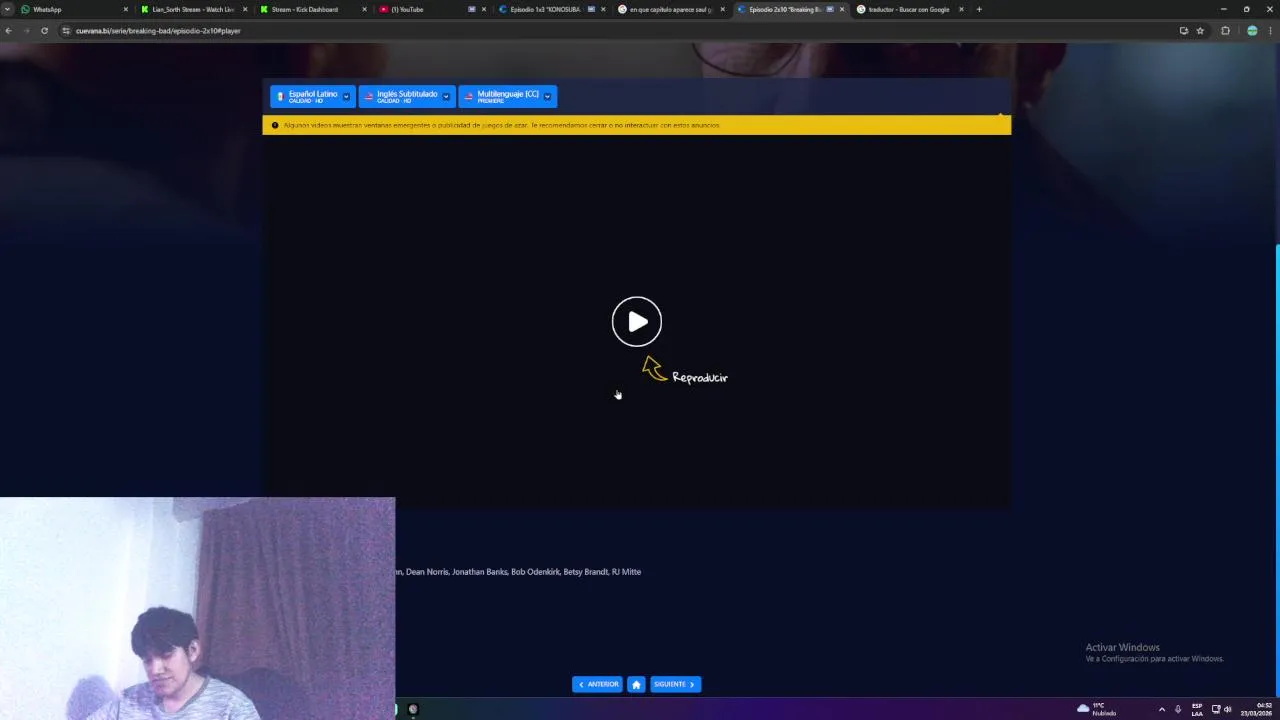Click the media indicator on Episodio 1x3 tab

(591, 9)
